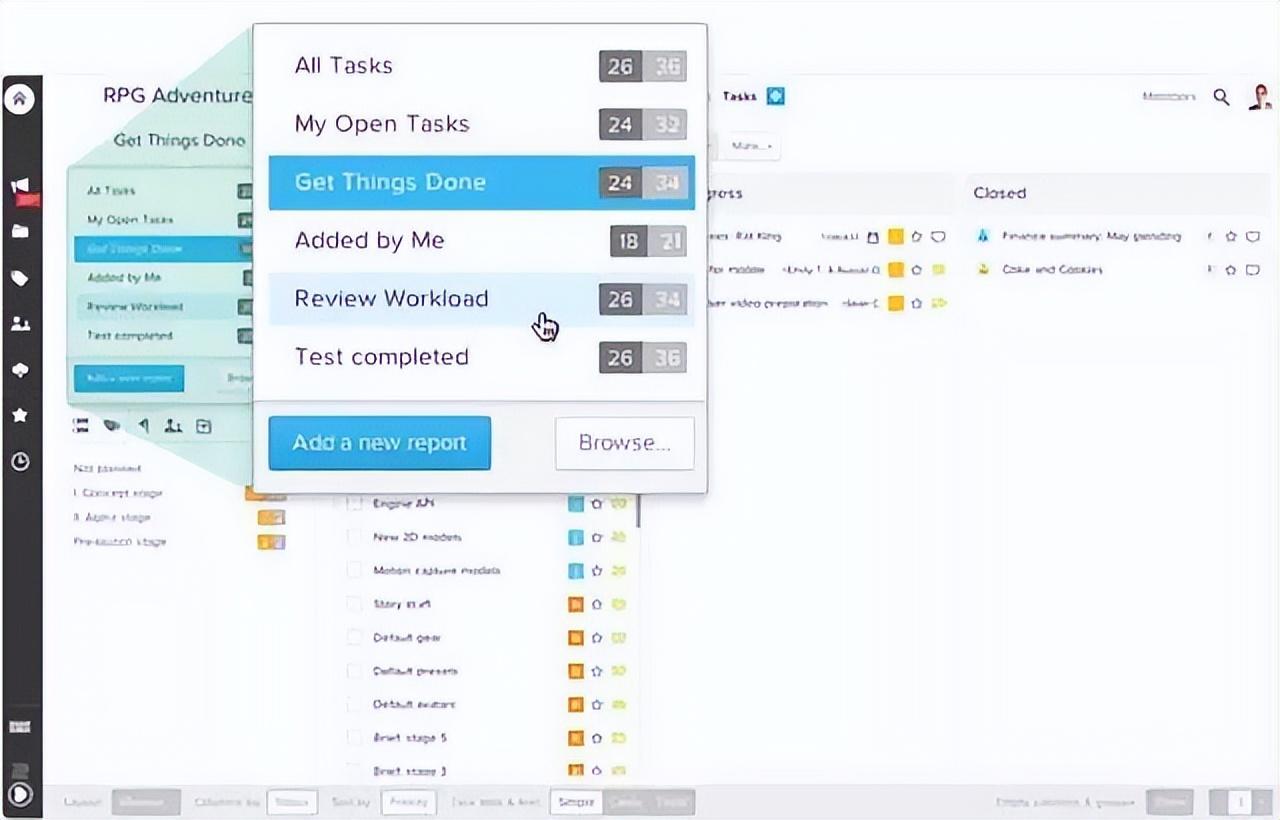Viewport: 1280px width, 820px height.
Task: Select the Pre-launch stage milestone filter
Action: coord(120,542)
